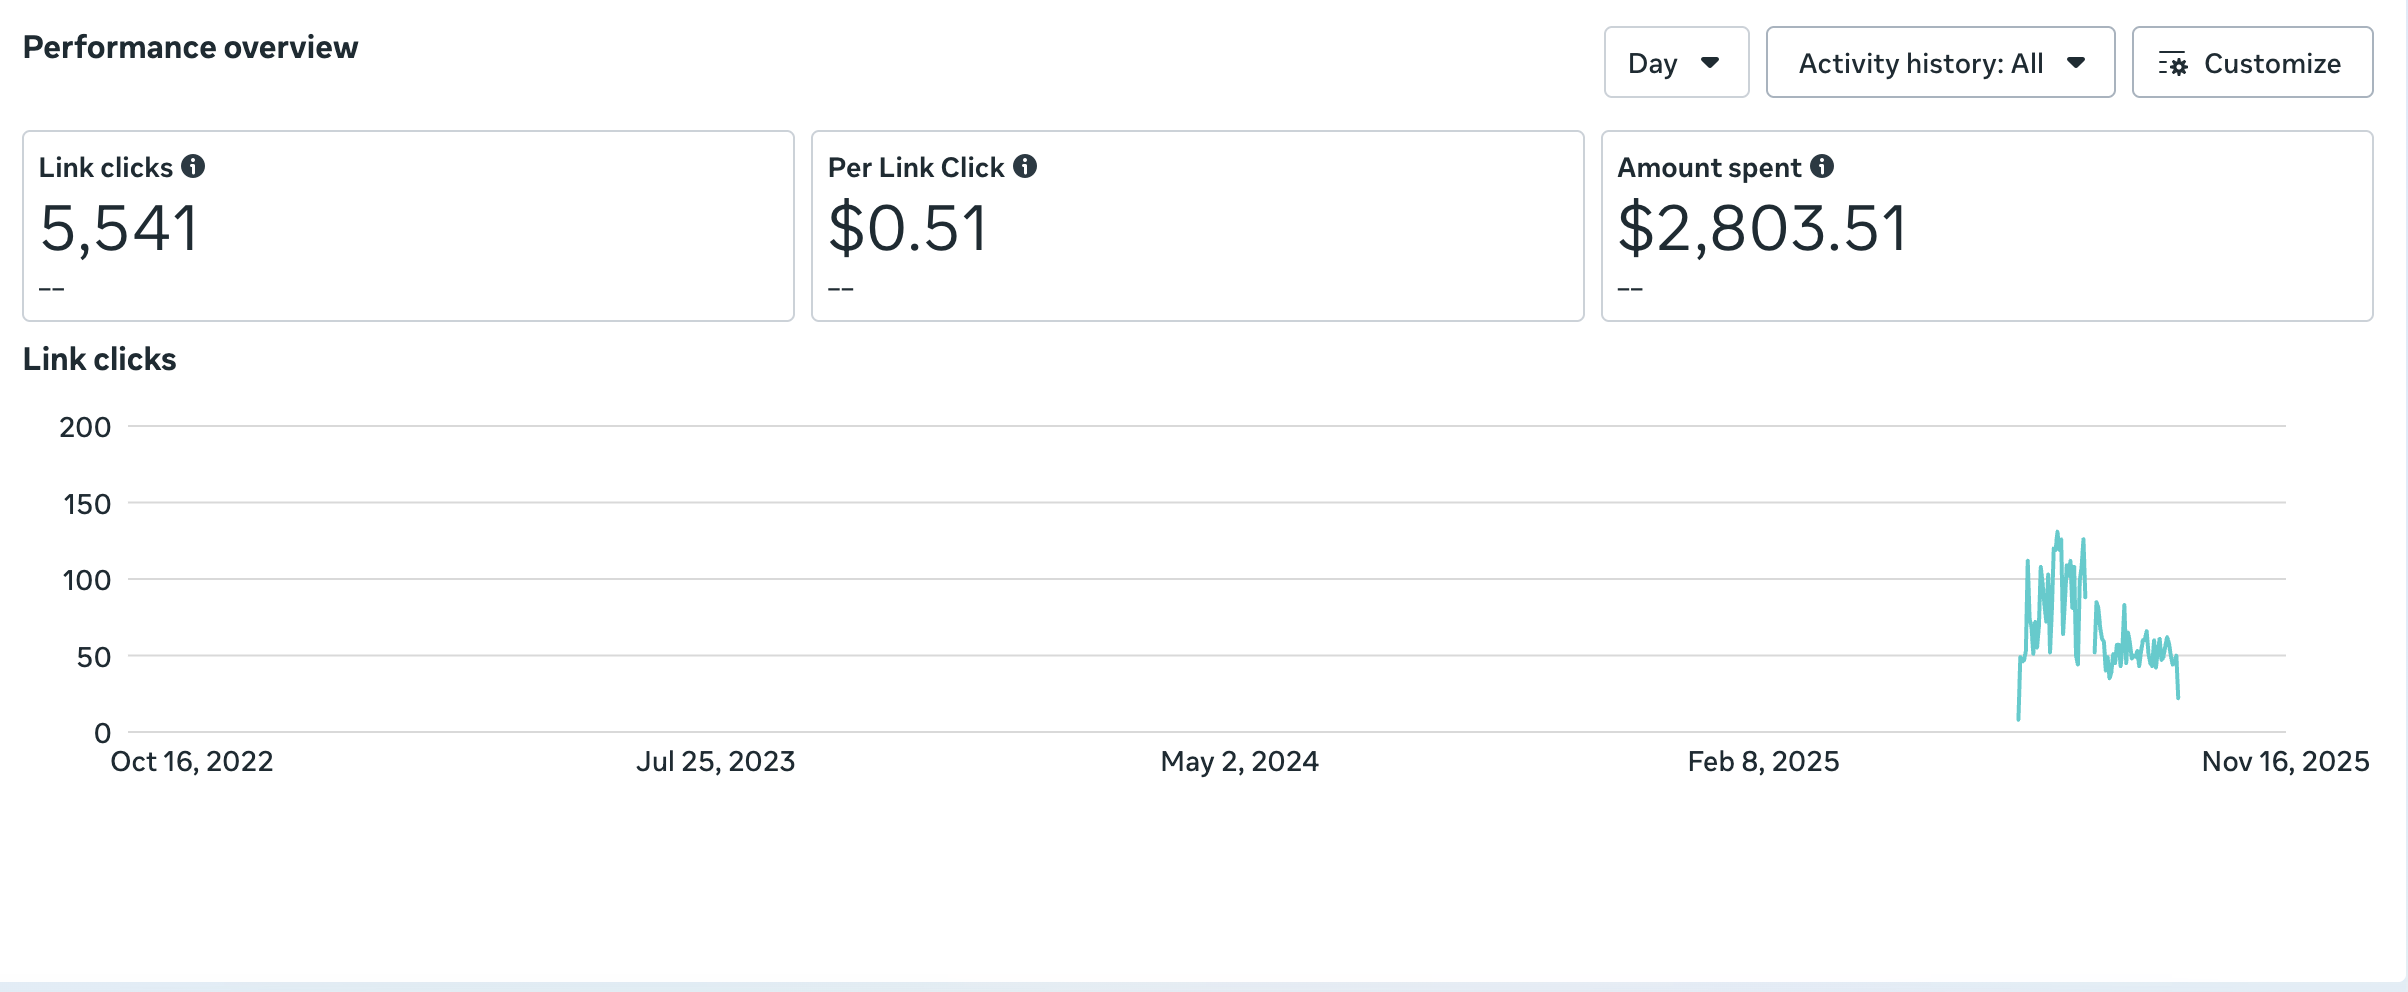The width and height of the screenshot is (2408, 992).
Task: Select the Amount spent metric card
Action: click(x=1987, y=226)
